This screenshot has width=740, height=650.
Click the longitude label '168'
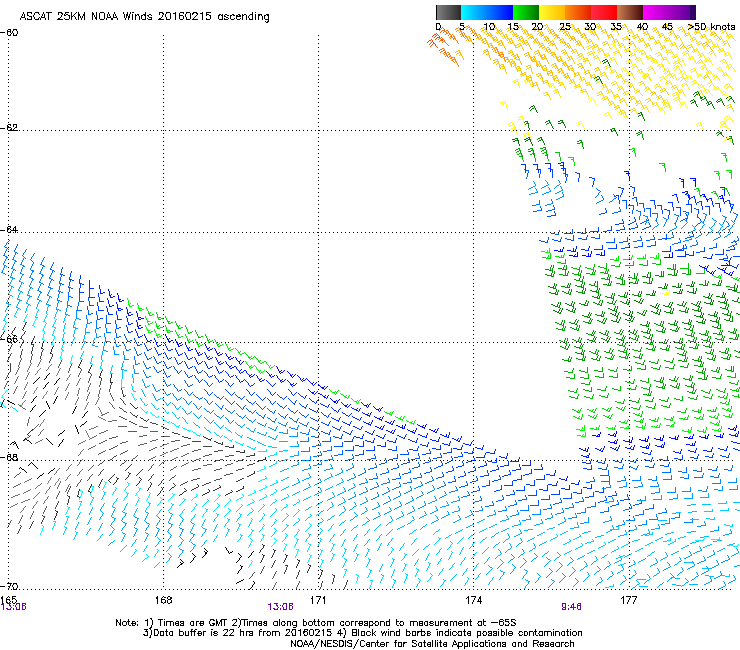pyautogui.click(x=163, y=600)
